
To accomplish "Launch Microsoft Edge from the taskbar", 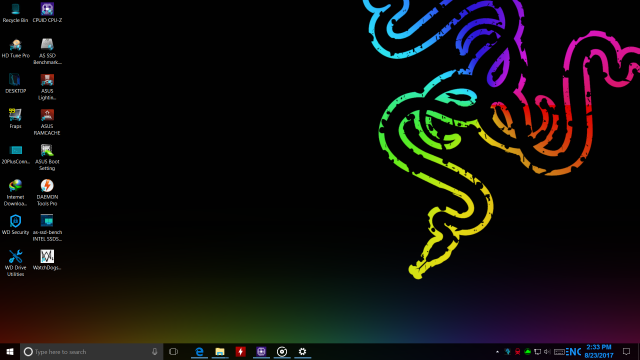I will pos(199,351).
